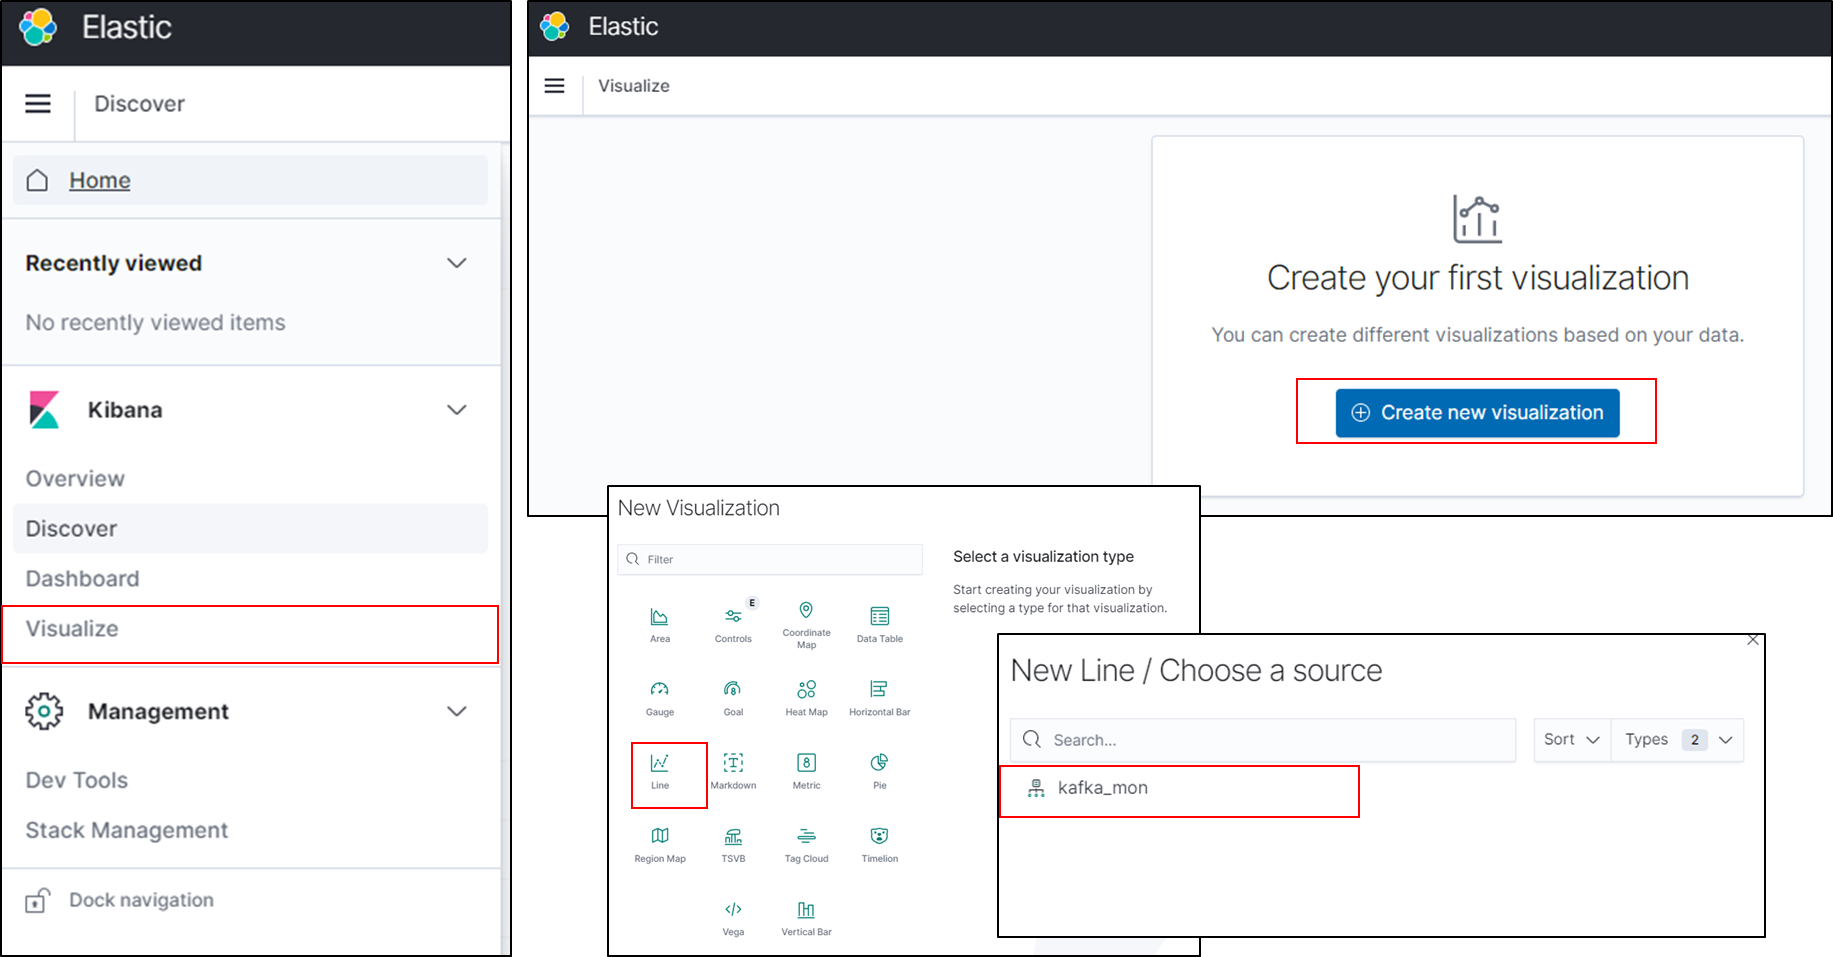Select the Heat Map visualization icon
This screenshot has width=1833, height=957.
click(806, 697)
